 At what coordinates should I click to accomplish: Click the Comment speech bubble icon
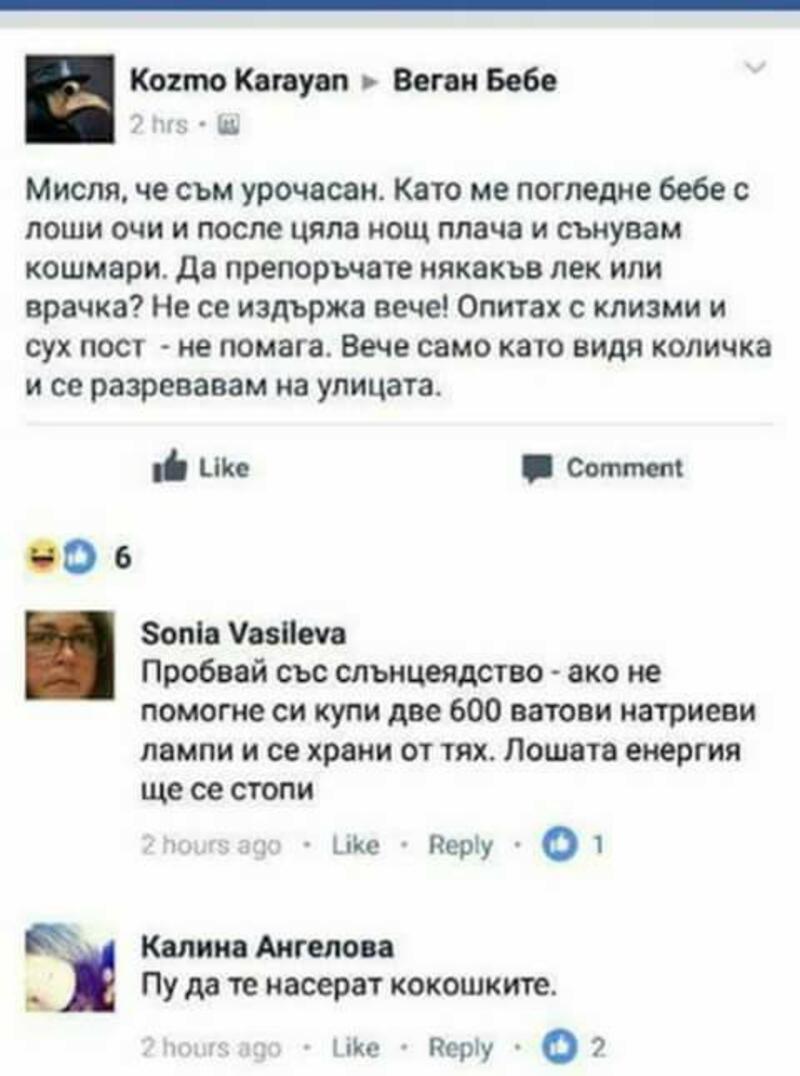tap(537, 469)
